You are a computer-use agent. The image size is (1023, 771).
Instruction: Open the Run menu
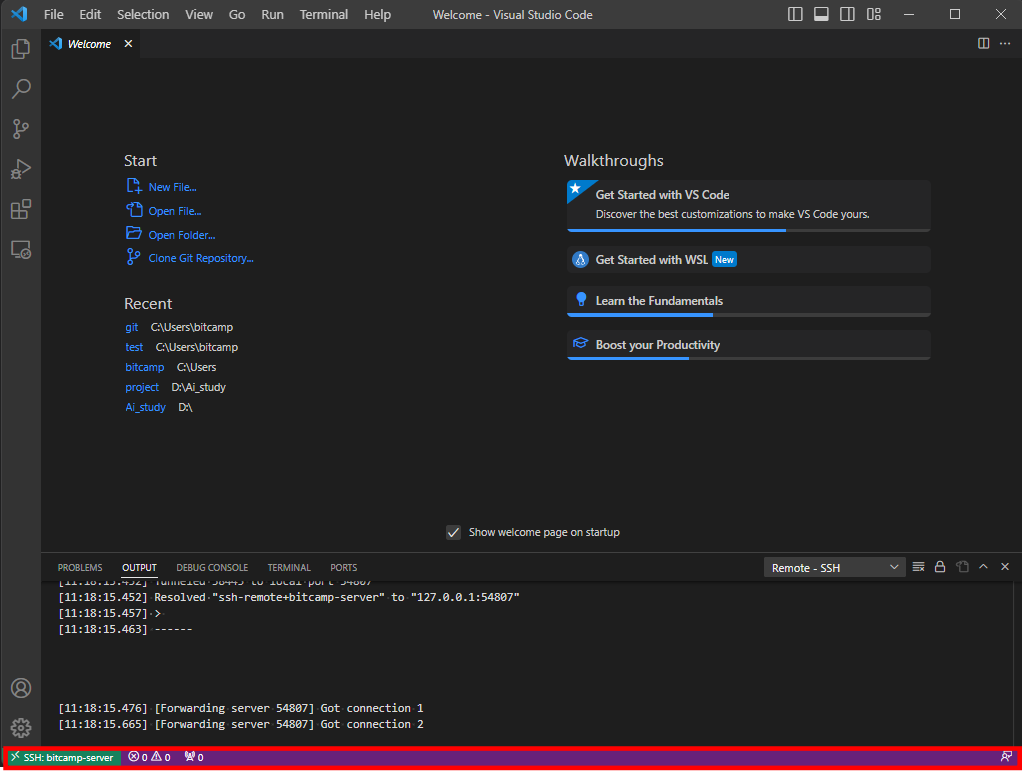272,14
